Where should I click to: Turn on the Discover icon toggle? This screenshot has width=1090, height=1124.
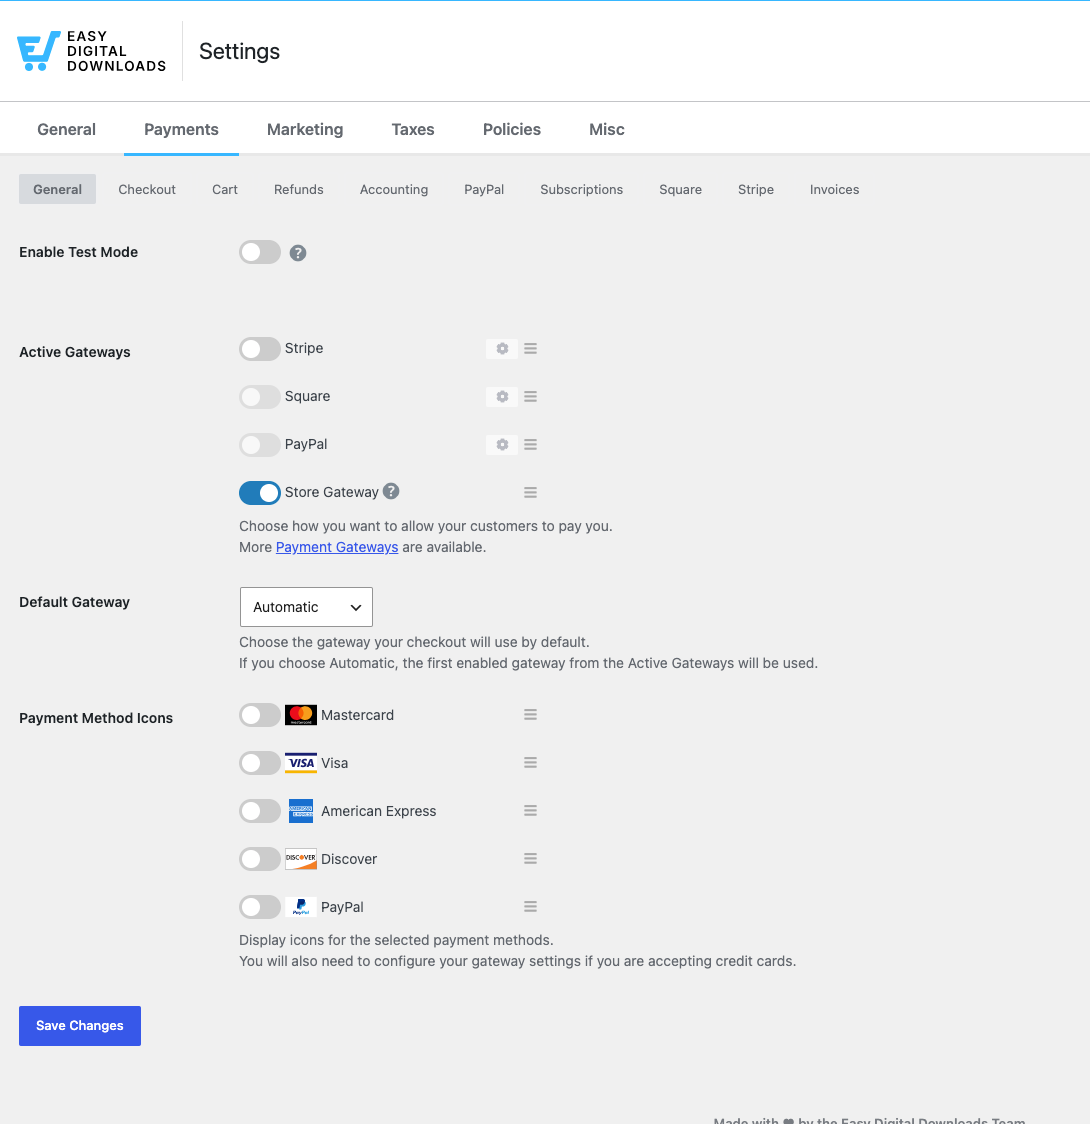click(x=259, y=859)
